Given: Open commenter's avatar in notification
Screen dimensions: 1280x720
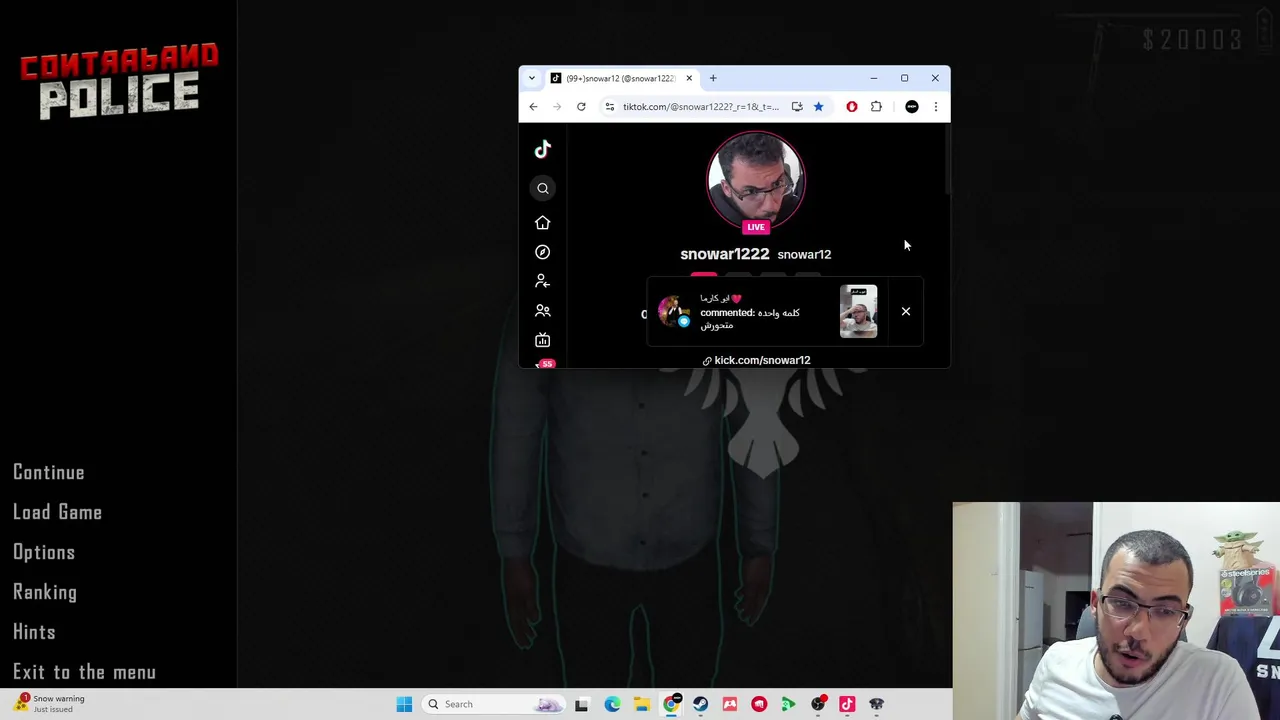Looking at the screenshot, I should [673, 311].
